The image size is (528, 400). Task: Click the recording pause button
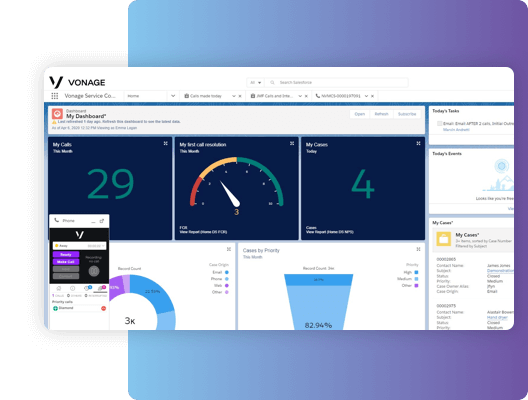94,271
